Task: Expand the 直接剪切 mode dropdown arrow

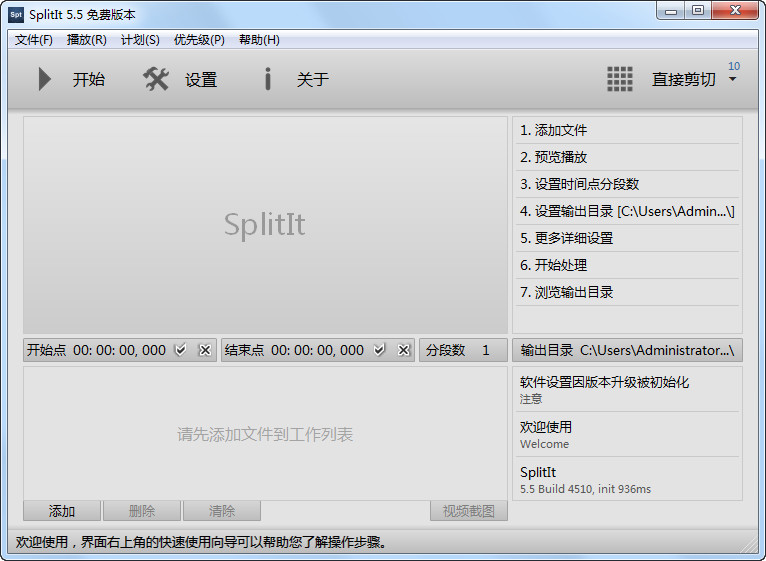Action: click(732, 79)
